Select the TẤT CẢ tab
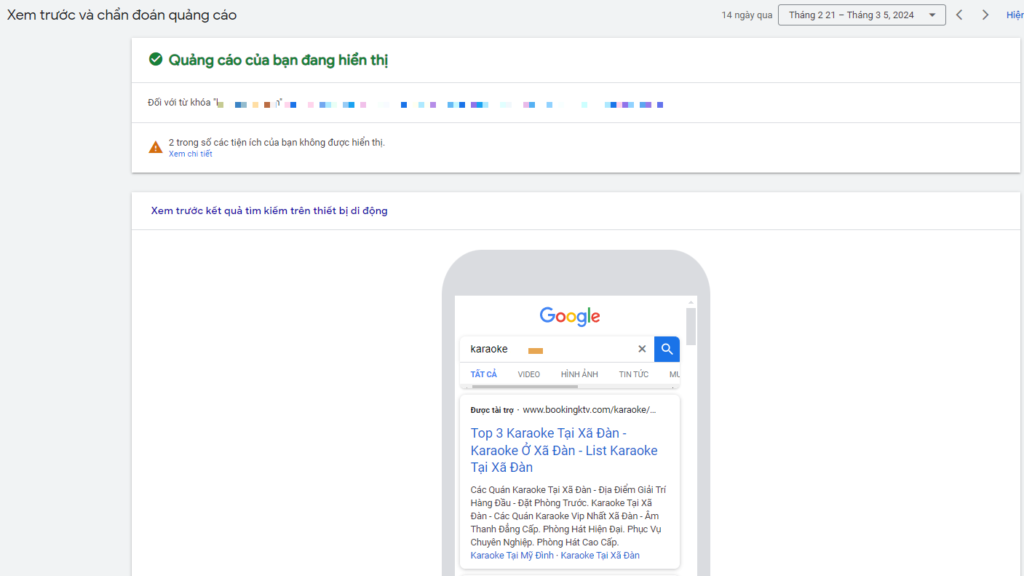 tap(484, 374)
